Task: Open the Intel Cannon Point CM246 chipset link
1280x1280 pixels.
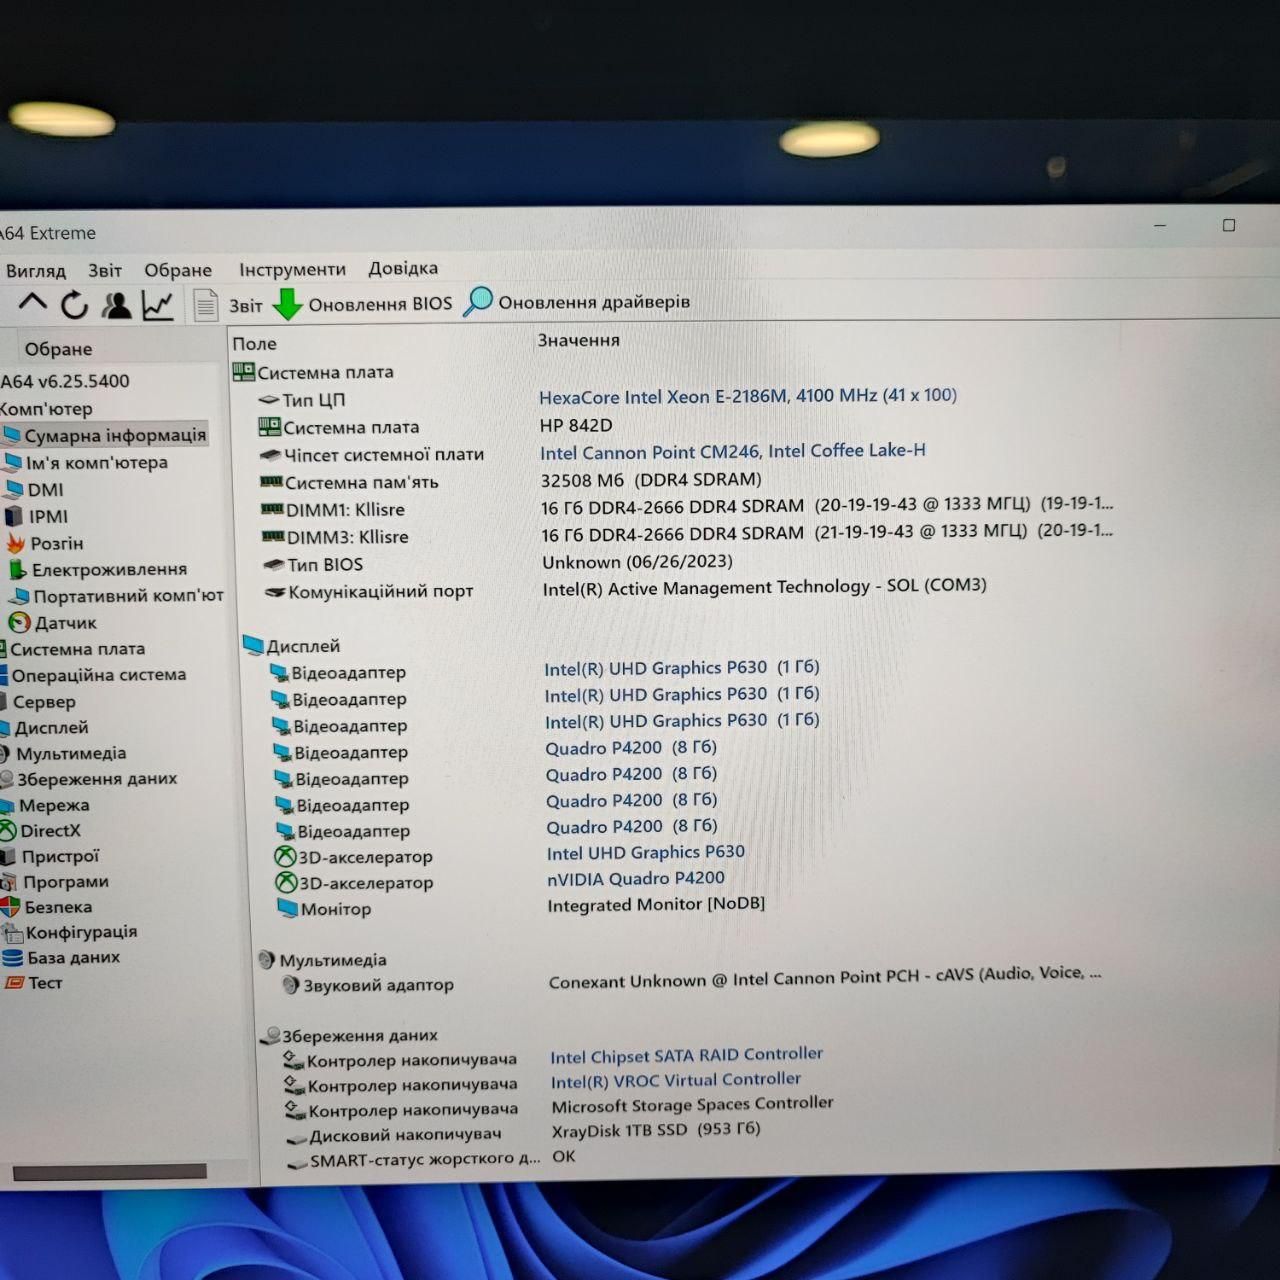Action: [733, 451]
